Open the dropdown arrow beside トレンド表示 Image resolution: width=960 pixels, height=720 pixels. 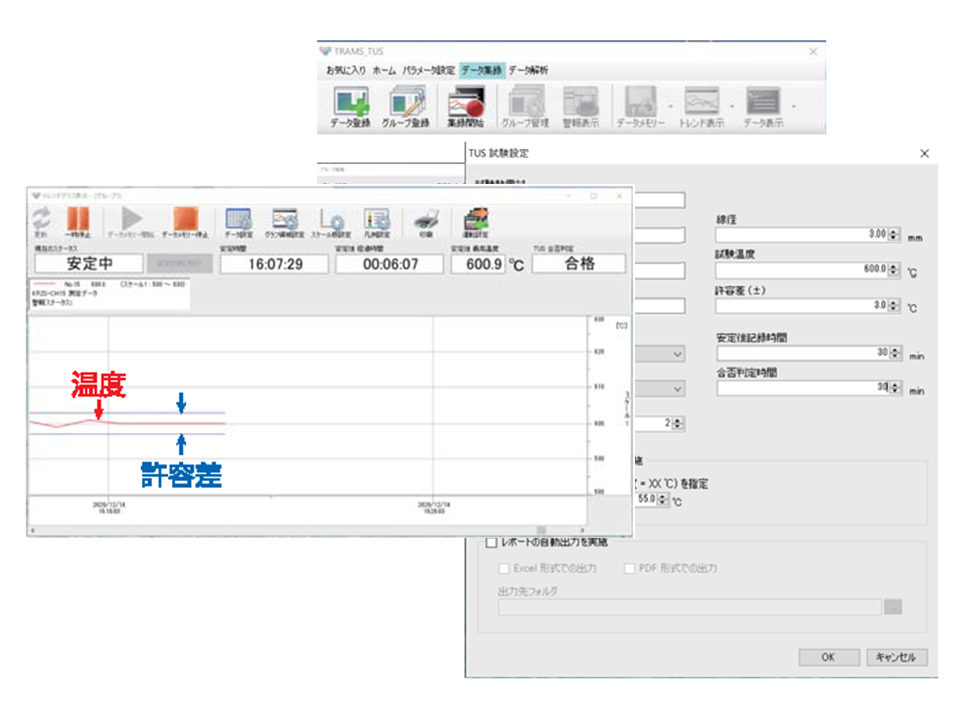click(732, 107)
